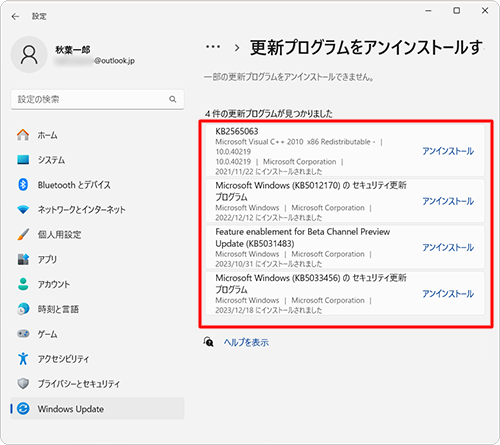Open アカウント settings
Viewport: 500px width, 445px height.
coord(97,284)
